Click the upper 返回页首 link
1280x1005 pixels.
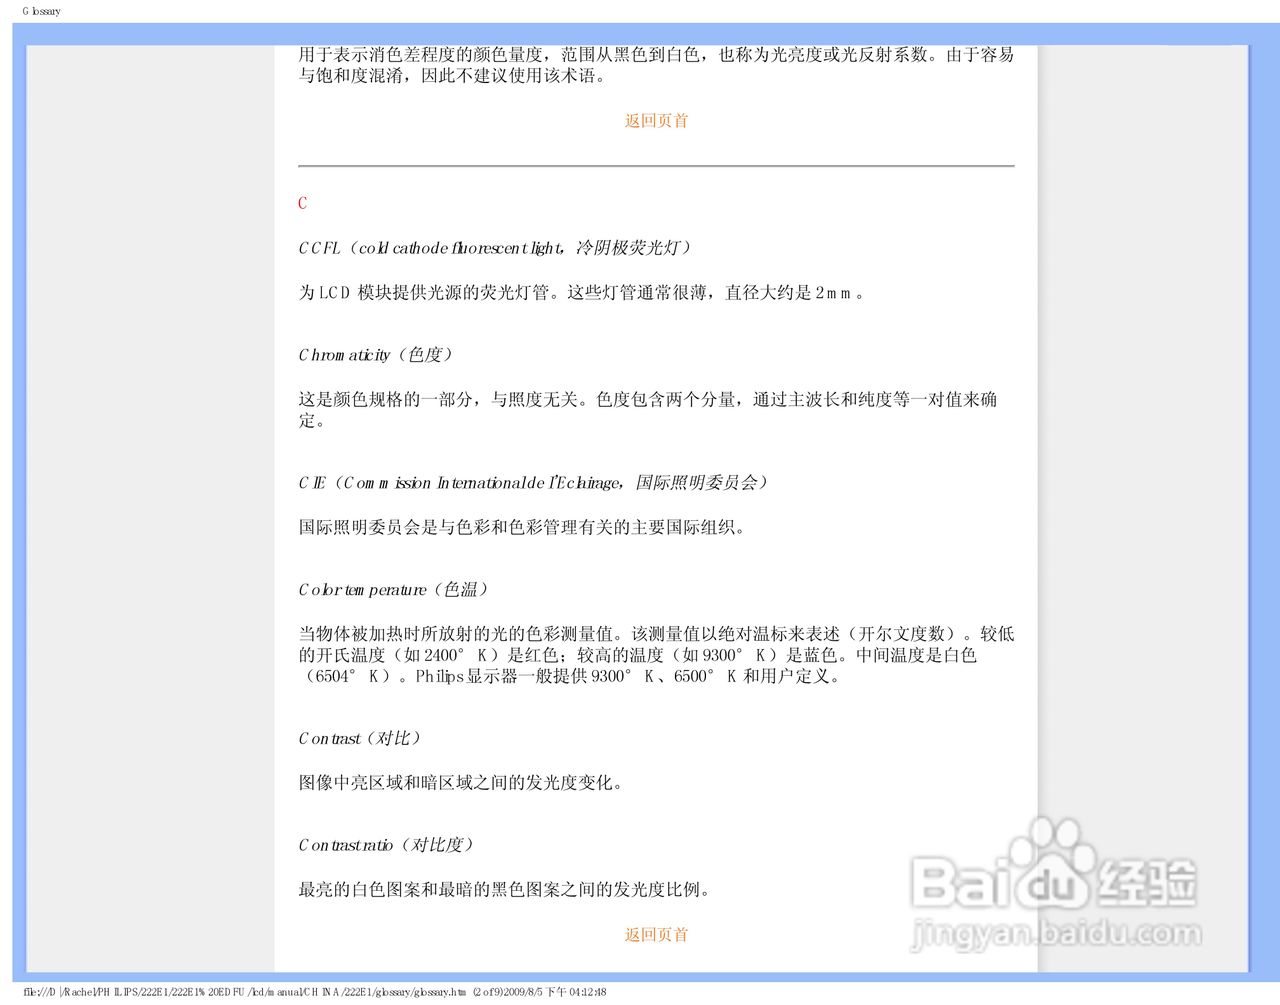pos(656,121)
